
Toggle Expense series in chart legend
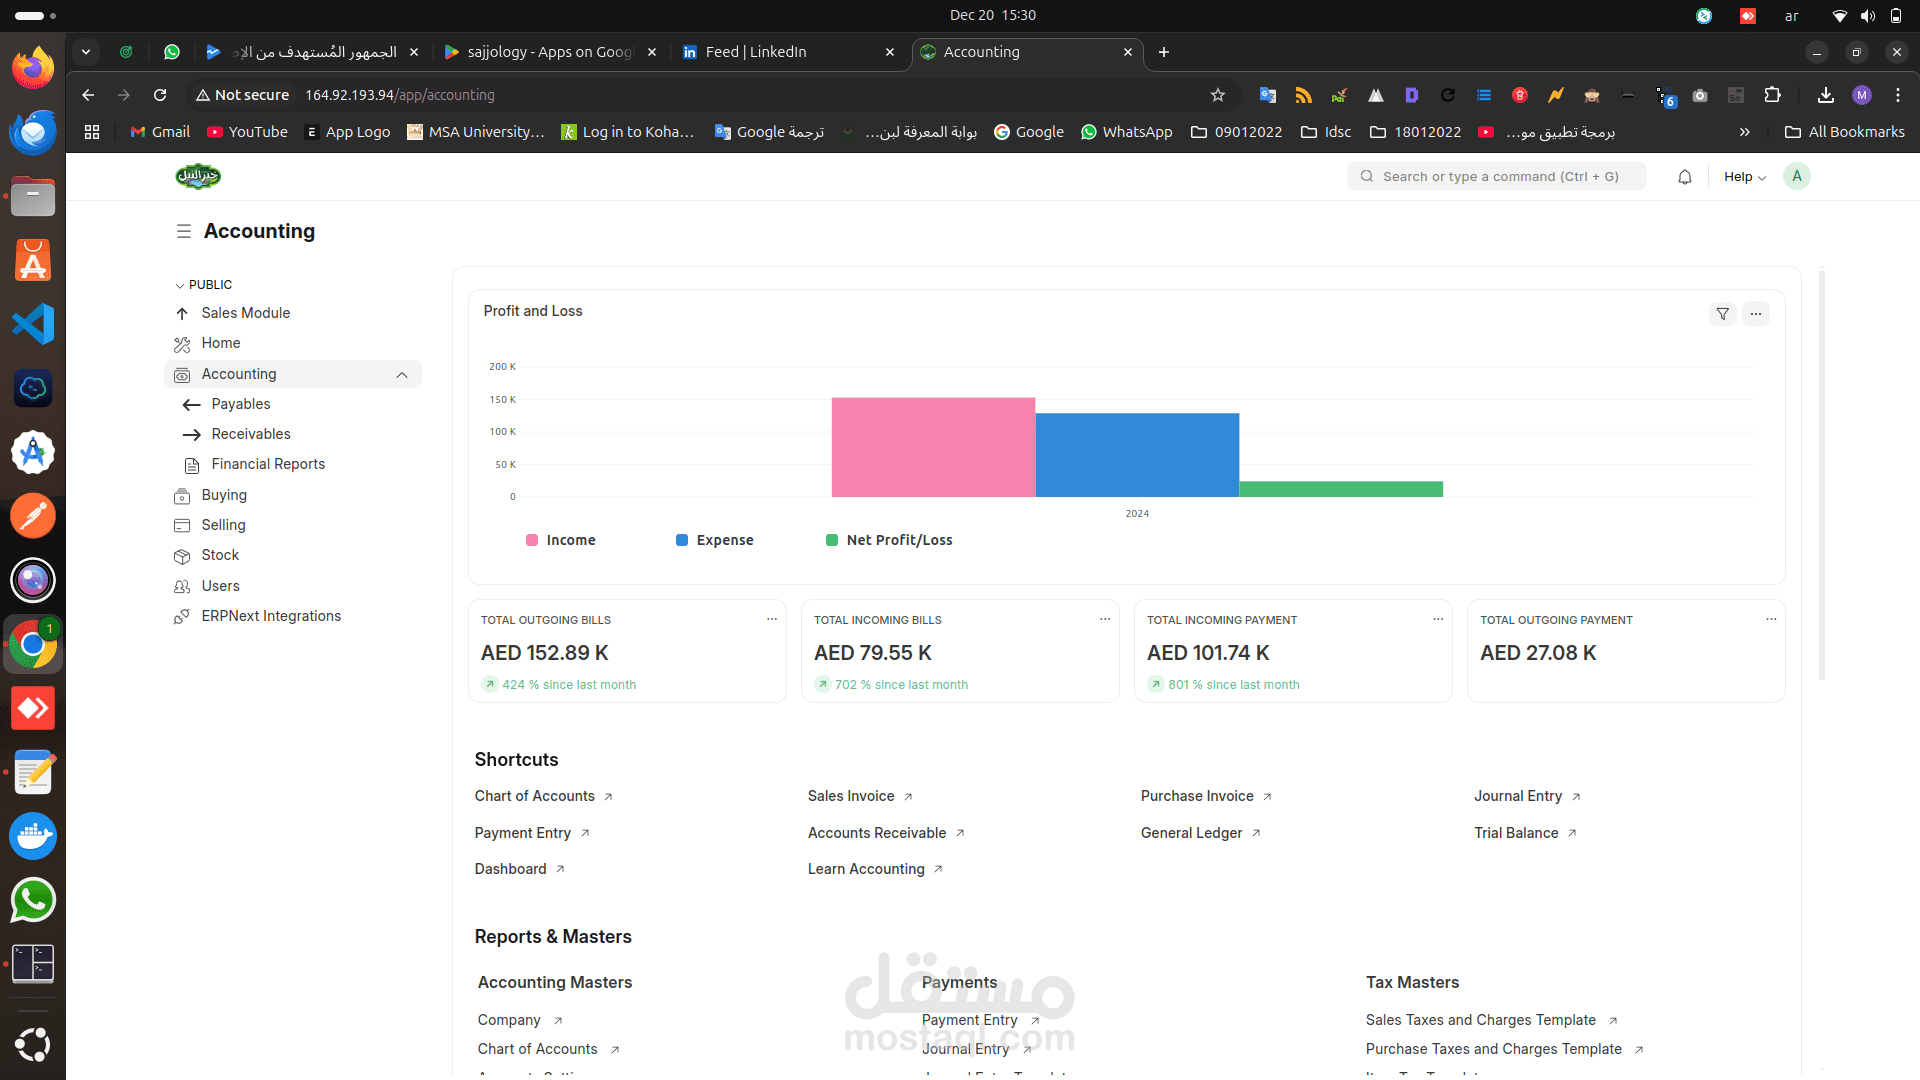coord(715,540)
